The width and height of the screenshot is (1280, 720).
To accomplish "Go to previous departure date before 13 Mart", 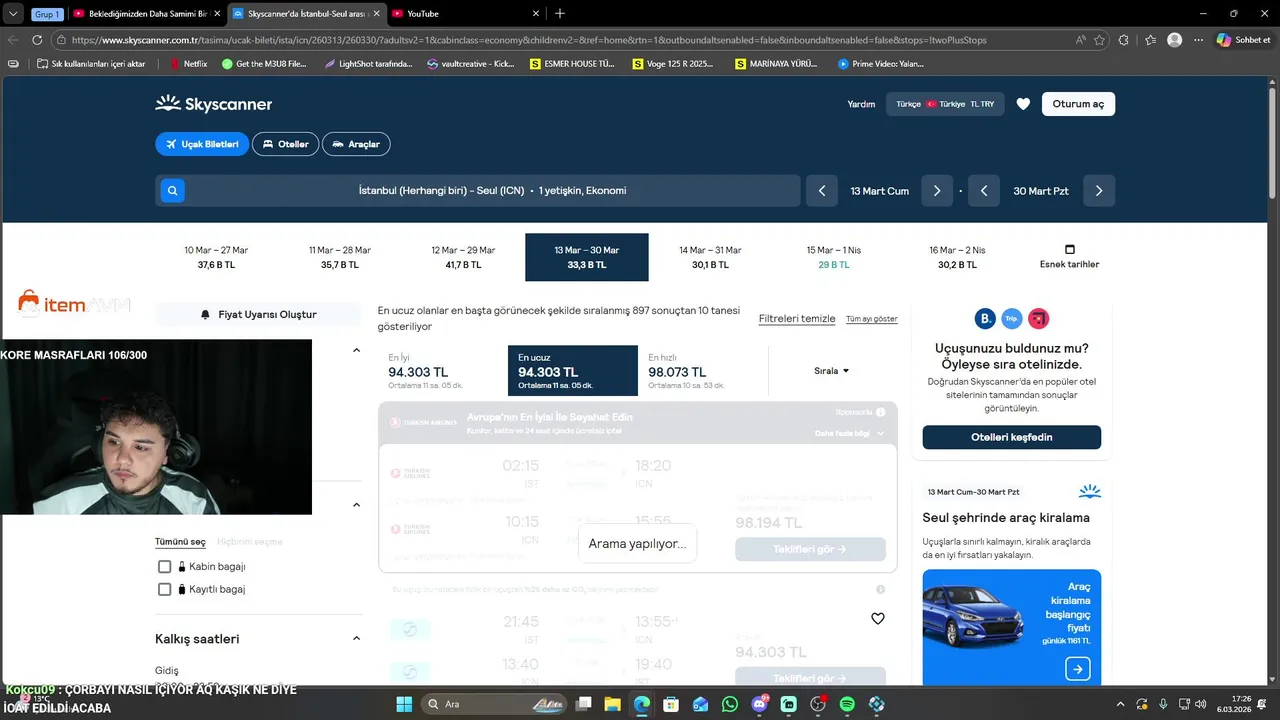I will (822, 191).
